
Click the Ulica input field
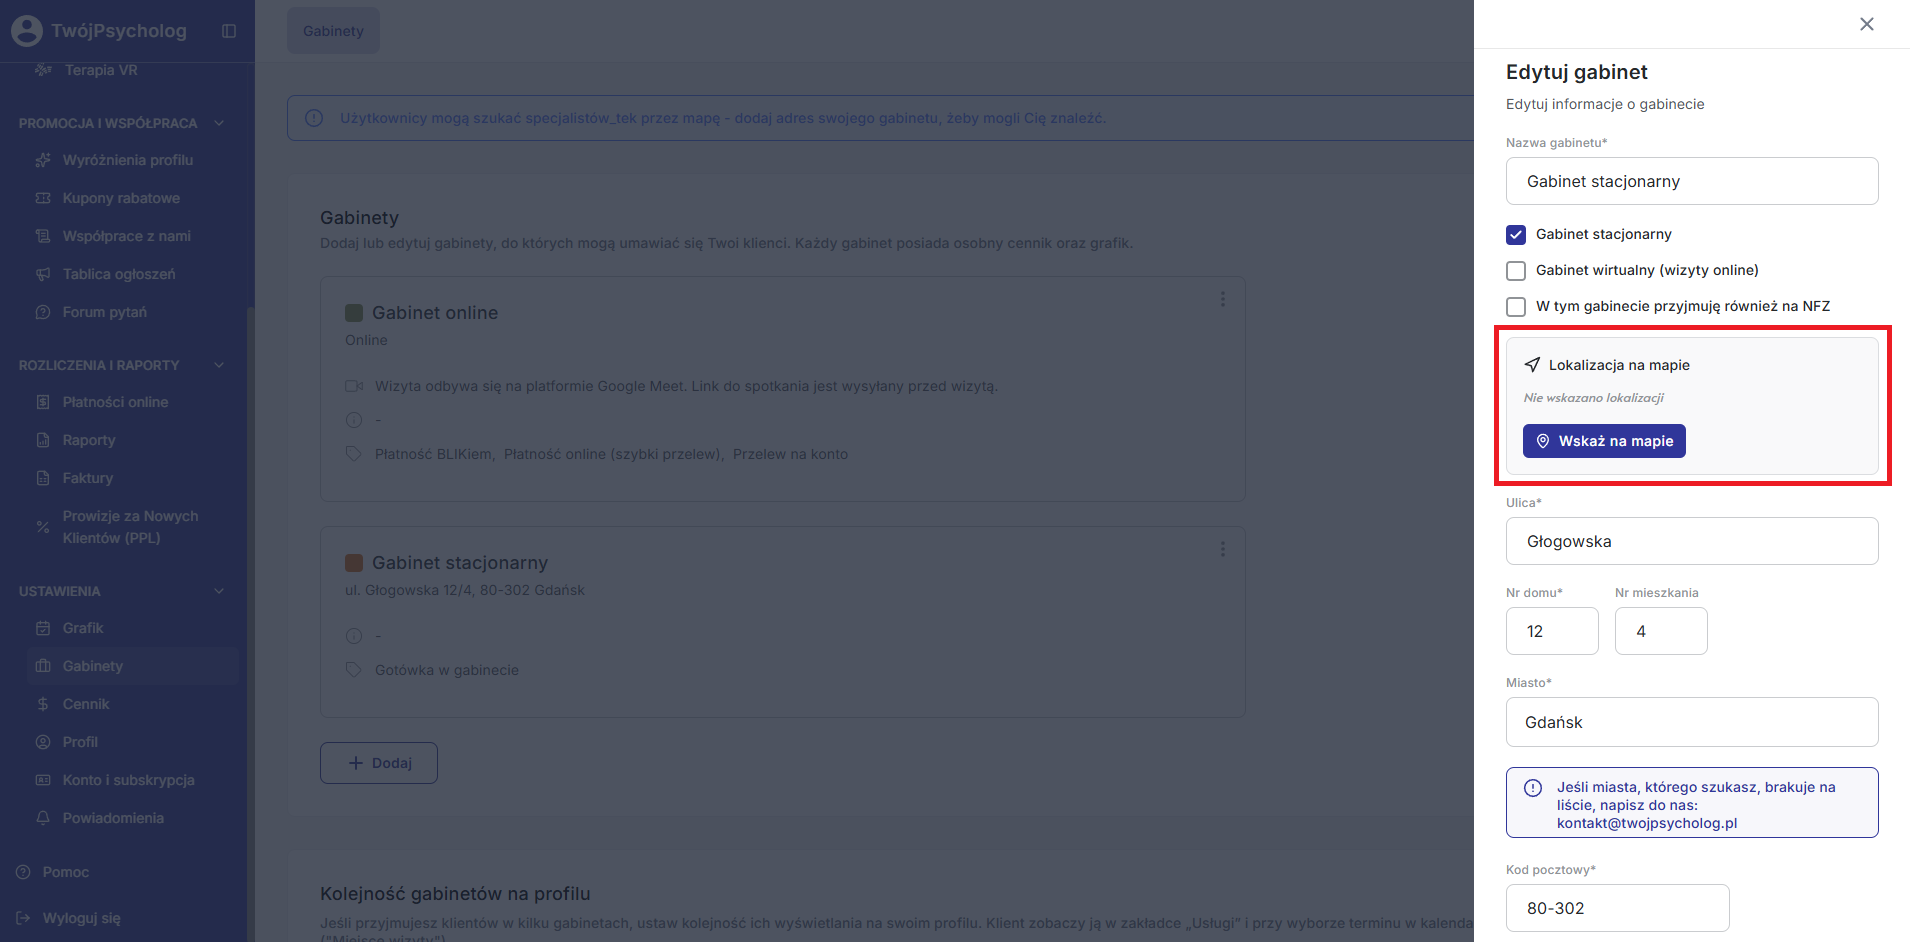coord(1692,541)
